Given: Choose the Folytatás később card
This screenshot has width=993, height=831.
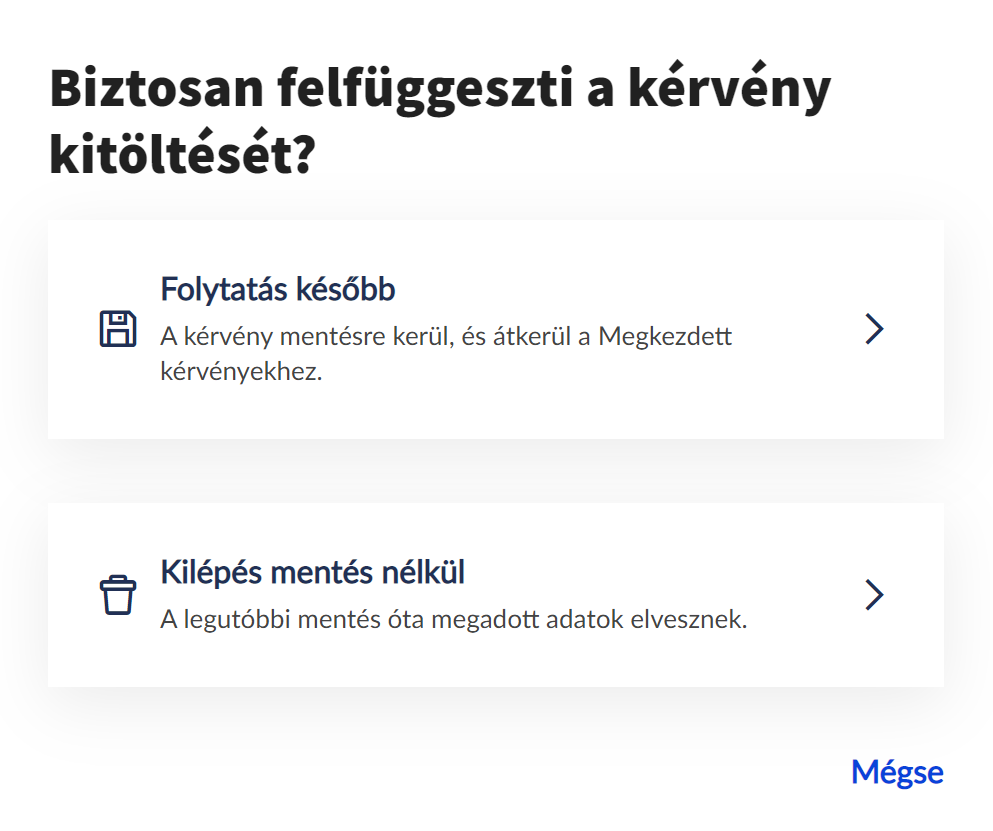Looking at the screenshot, I should (495, 329).
